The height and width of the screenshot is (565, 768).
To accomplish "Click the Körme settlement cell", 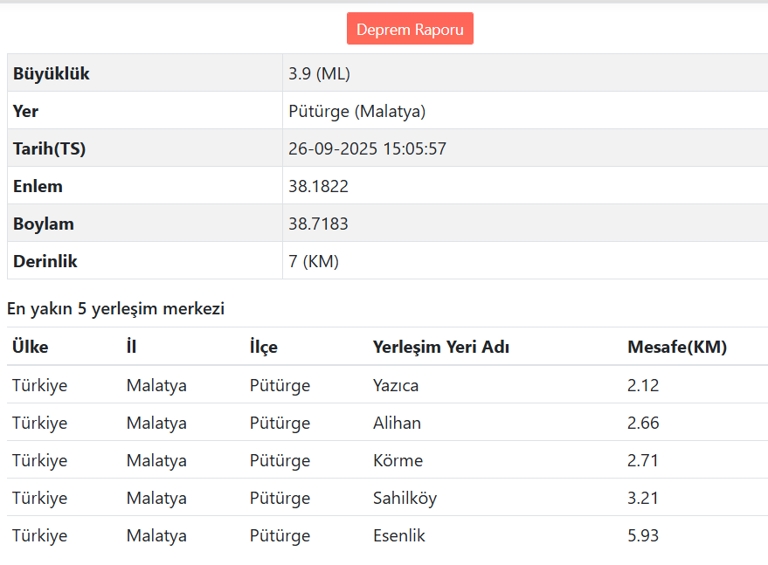I will tap(398, 460).
